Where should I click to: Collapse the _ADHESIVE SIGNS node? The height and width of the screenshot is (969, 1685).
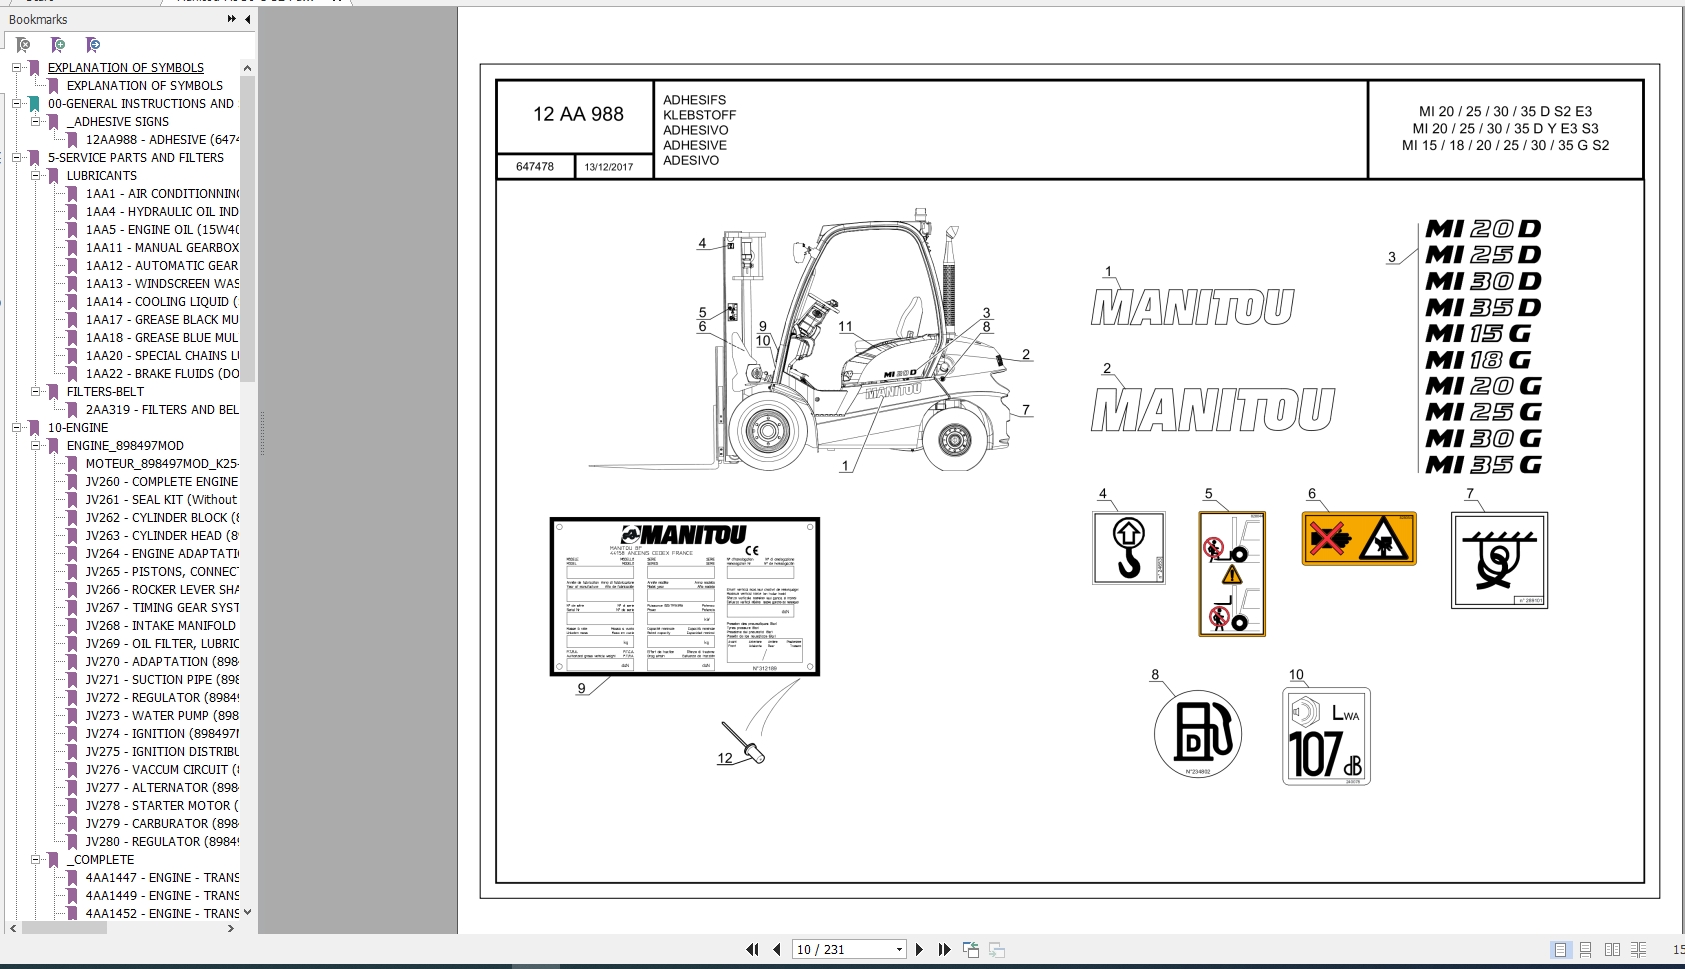(x=35, y=122)
